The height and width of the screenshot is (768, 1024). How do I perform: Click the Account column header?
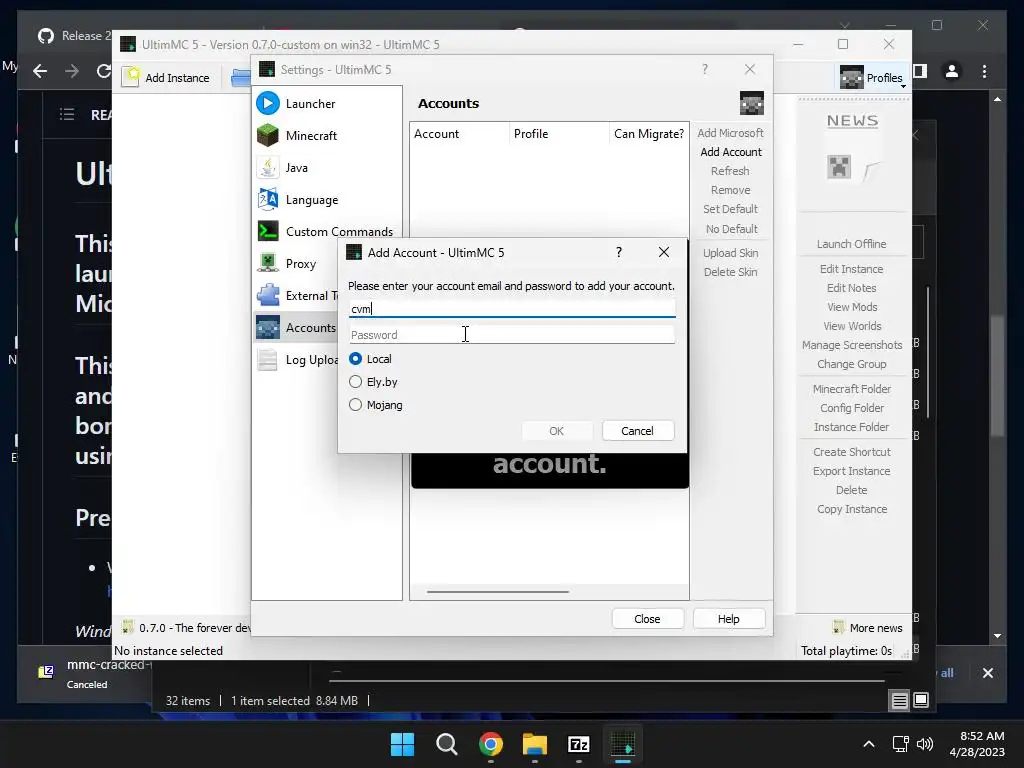point(460,133)
